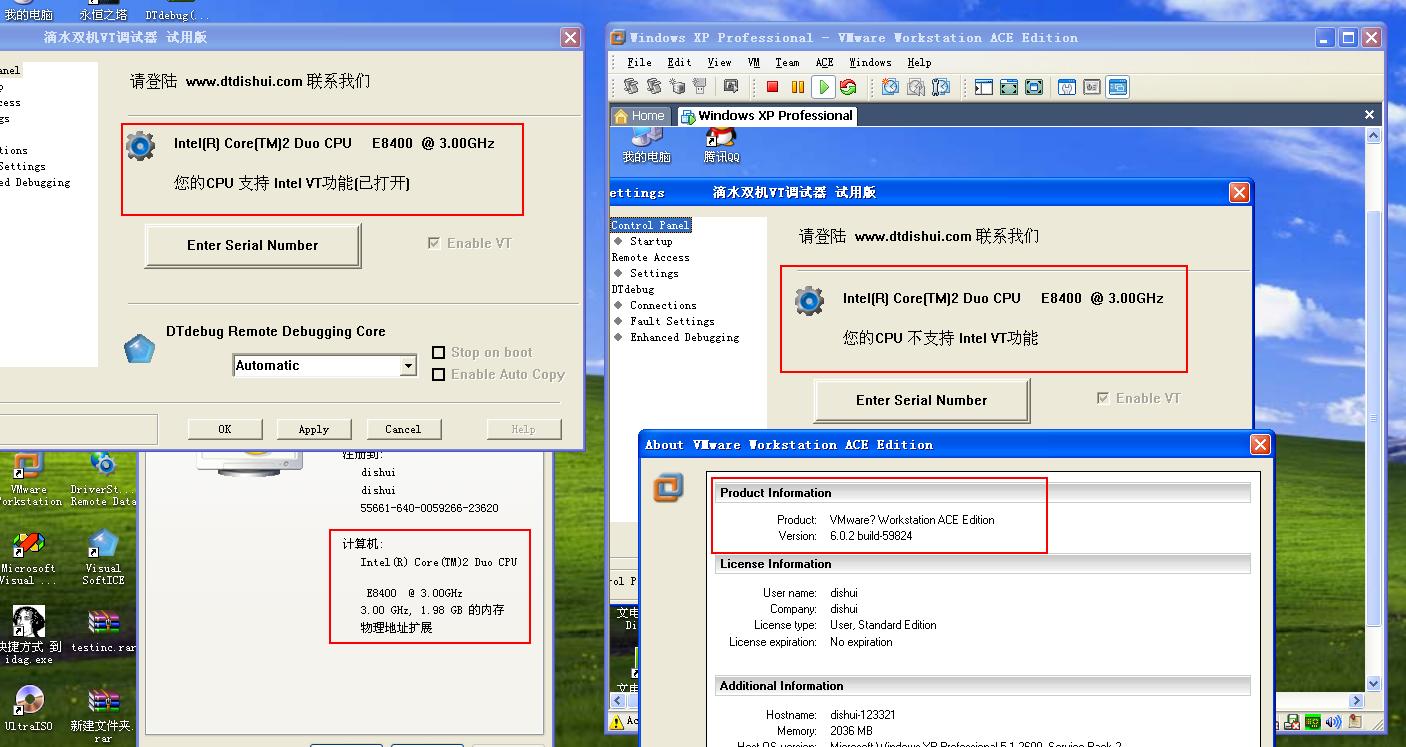This screenshot has height=747, width=1406.
Task: Open the 我的电脑 icon inside the VM desktop
Action: (646, 146)
